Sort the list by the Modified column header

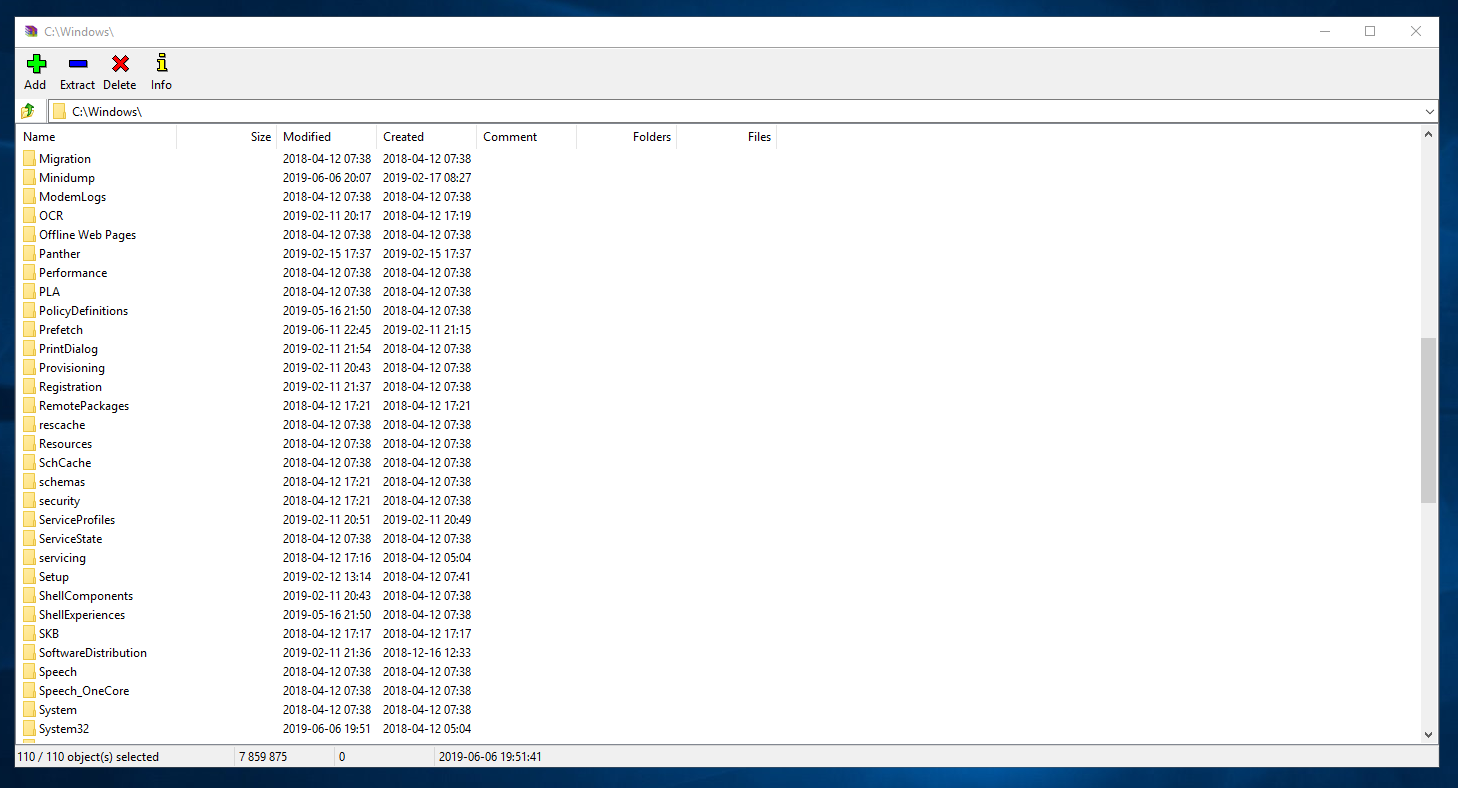[327, 137]
